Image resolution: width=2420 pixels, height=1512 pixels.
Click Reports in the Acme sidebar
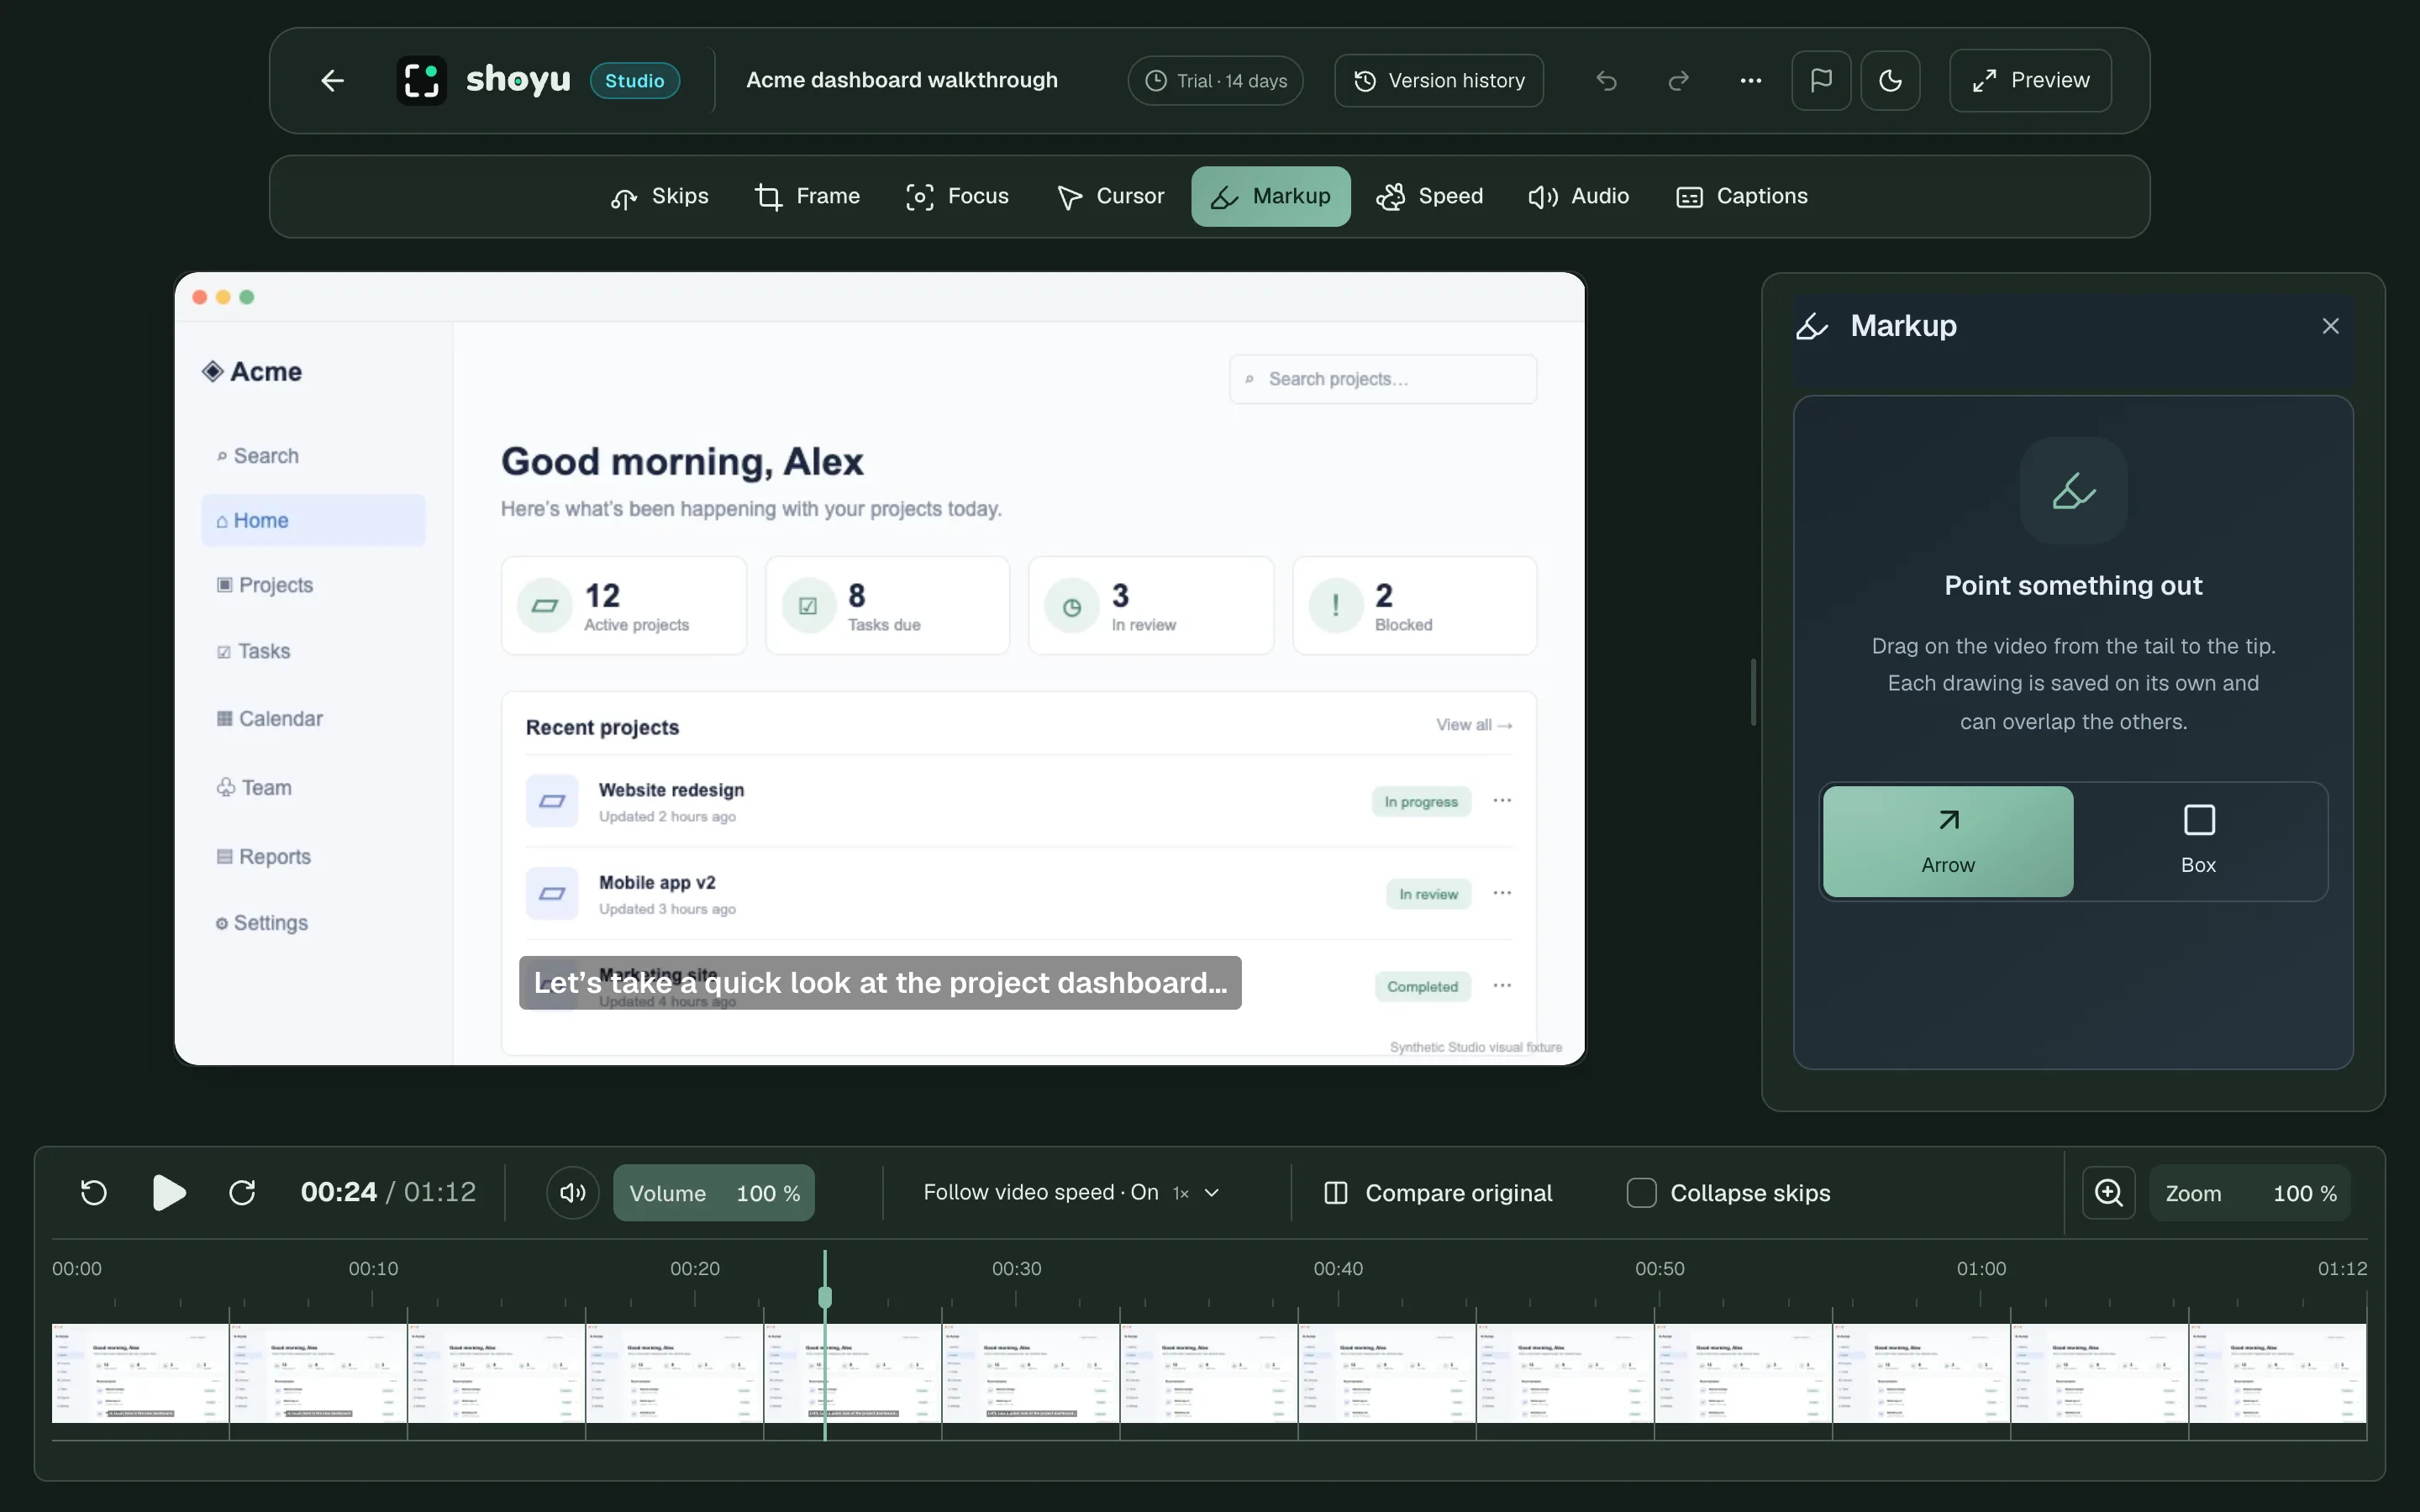pyautogui.click(x=264, y=857)
